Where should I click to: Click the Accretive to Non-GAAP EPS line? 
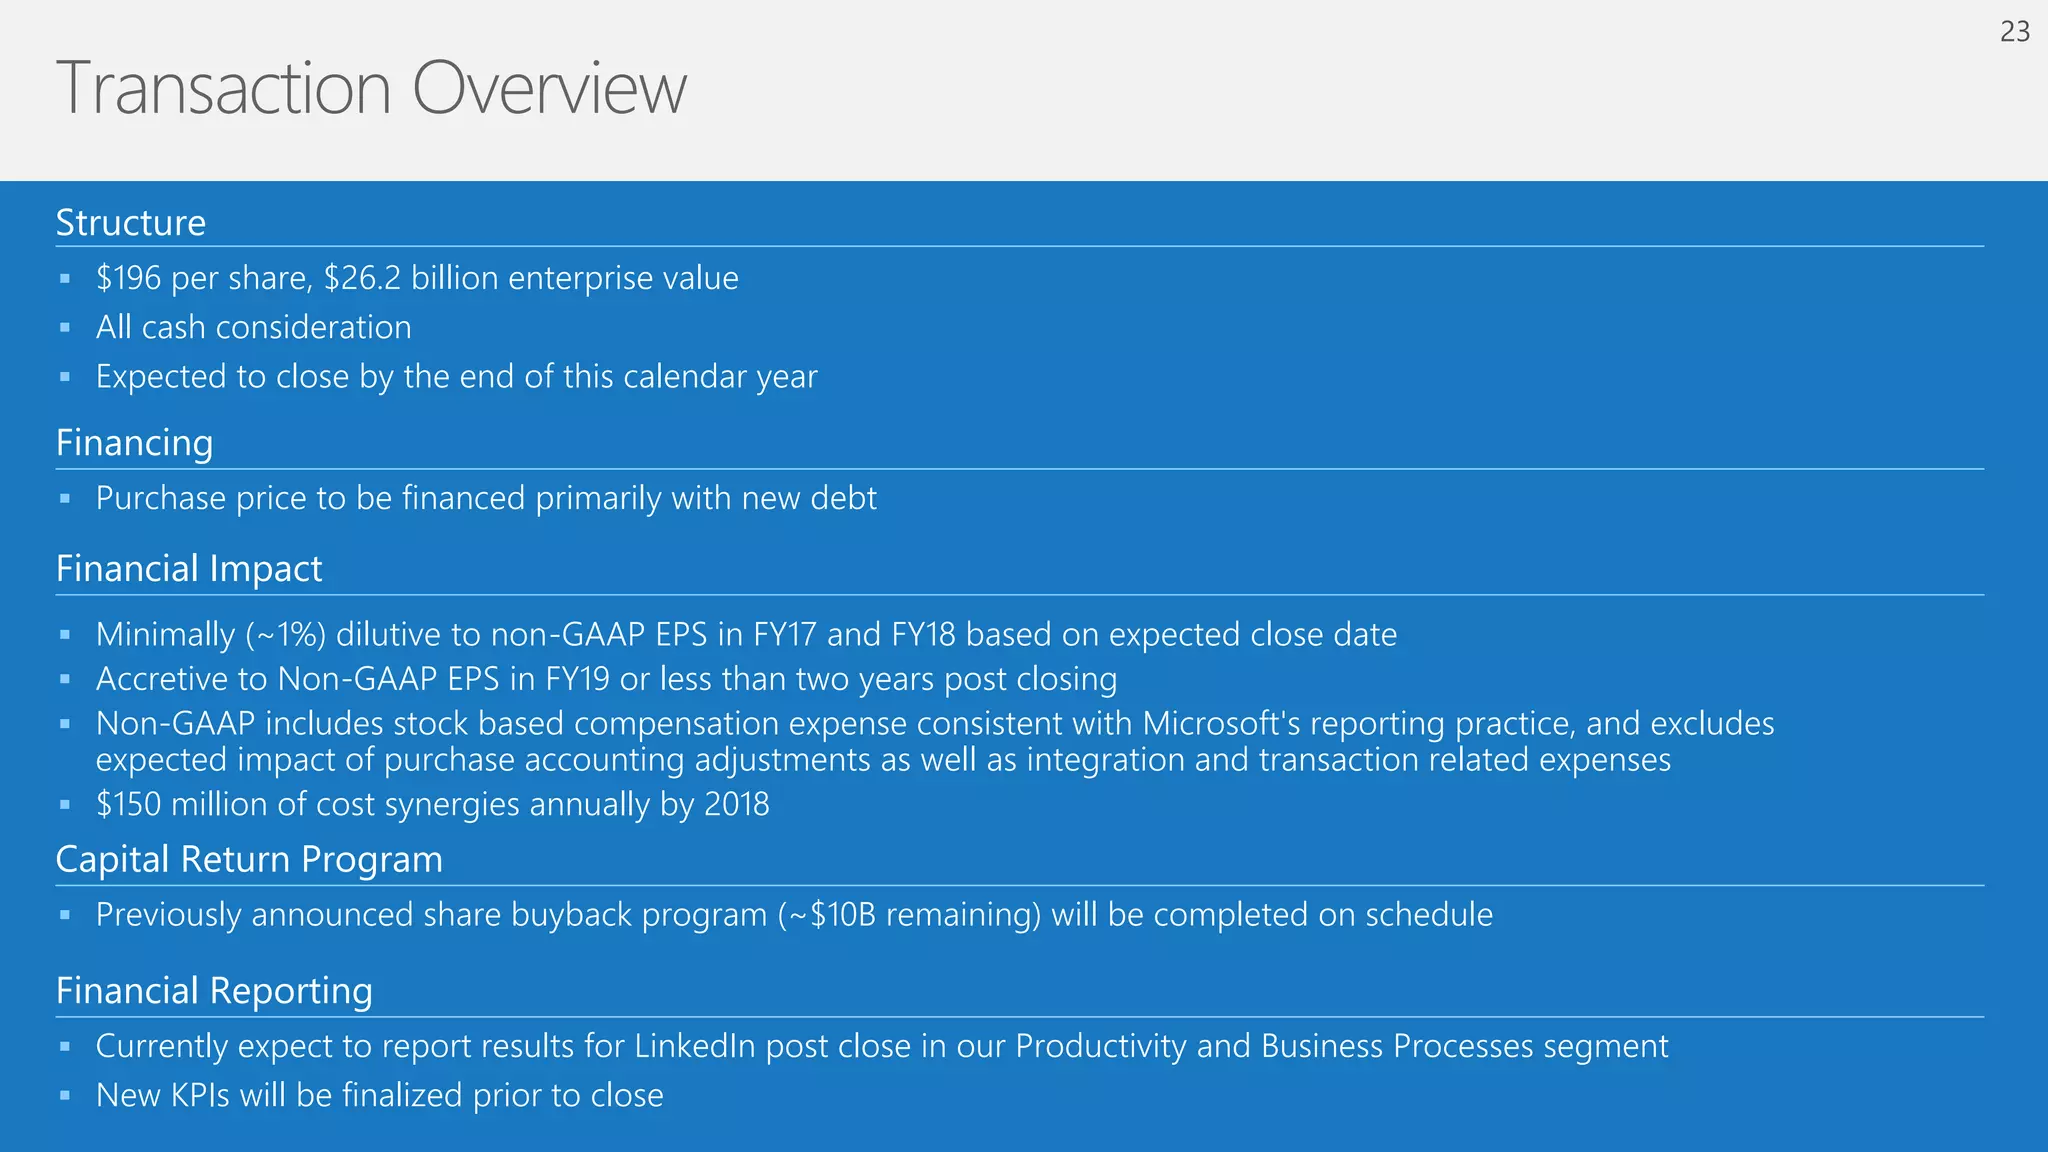click(x=606, y=679)
